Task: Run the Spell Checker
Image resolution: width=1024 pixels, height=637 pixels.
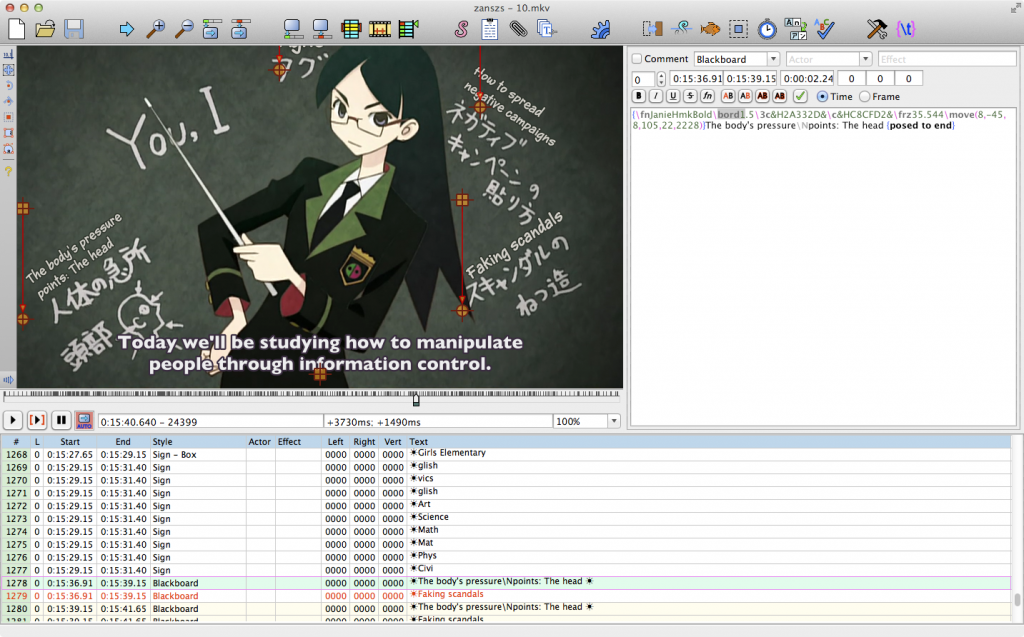Action: click(x=825, y=29)
